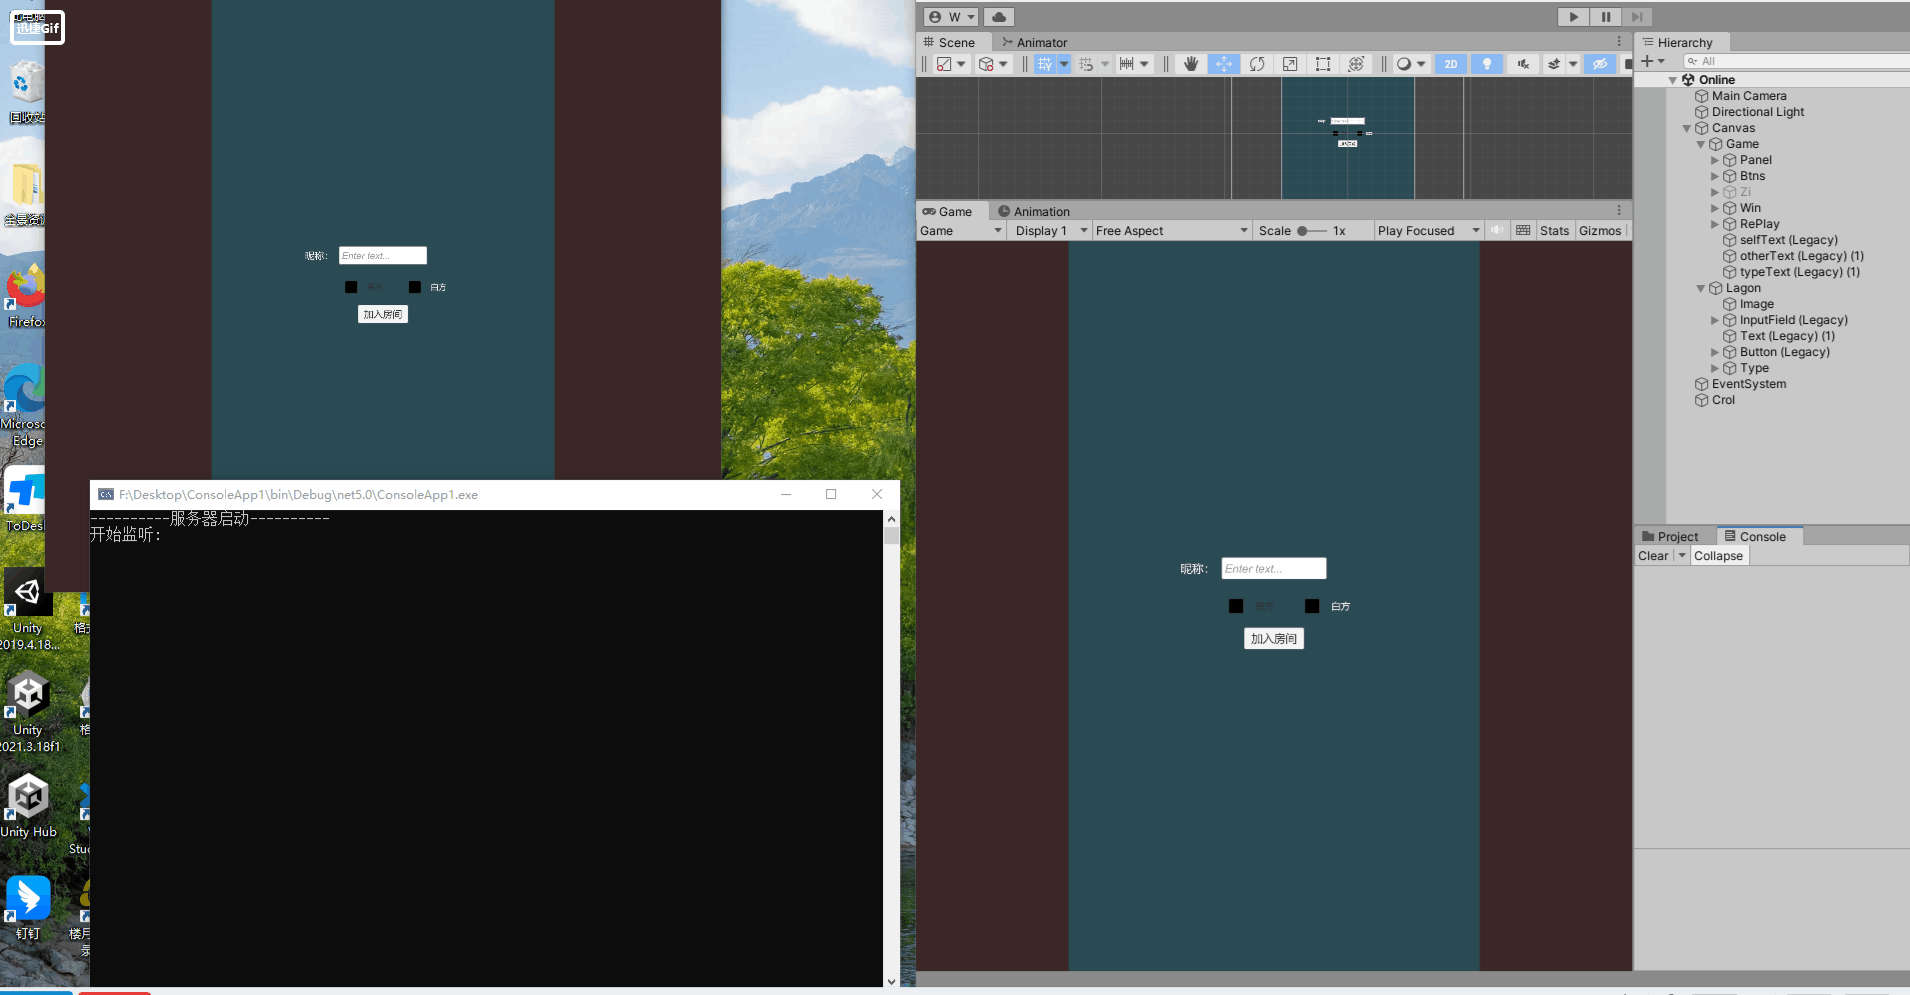Open Unity cloud services button
1910x995 pixels.
(x=999, y=17)
